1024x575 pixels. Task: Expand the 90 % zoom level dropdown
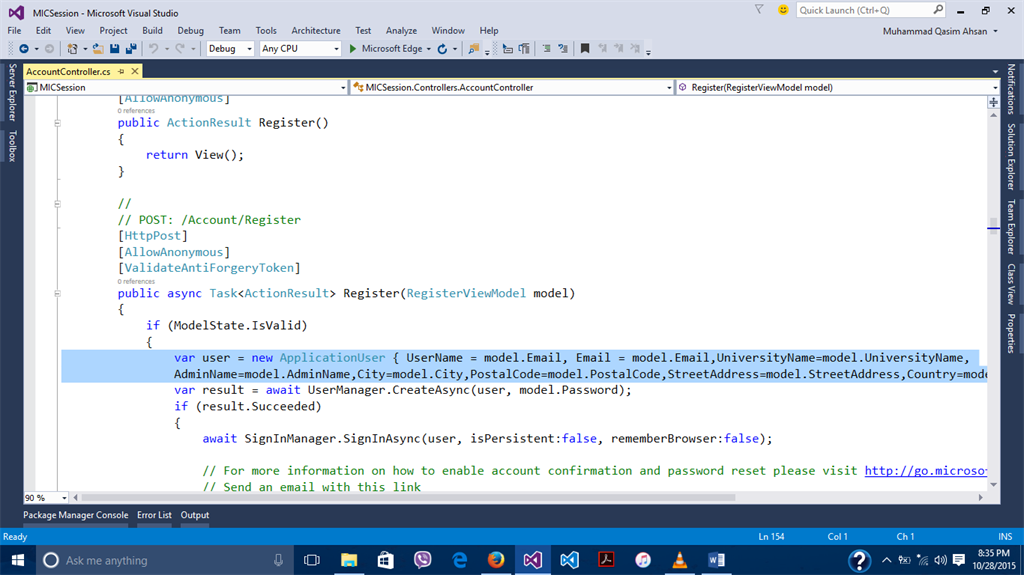tap(64, 497)
